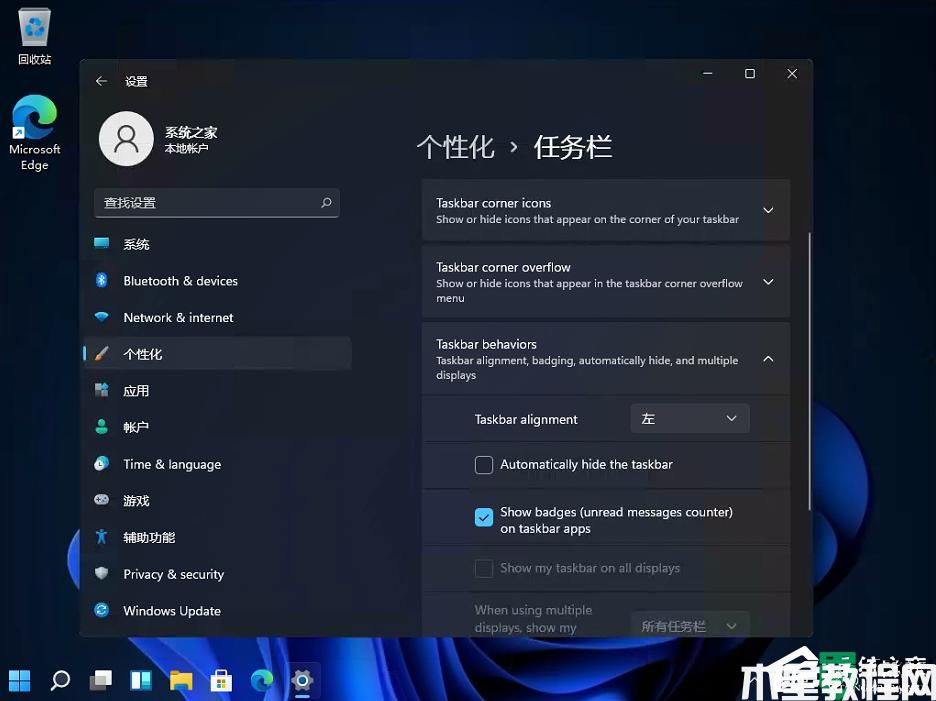Maximize the Settings window
This screenshot has height=701, width=936.
750,73
